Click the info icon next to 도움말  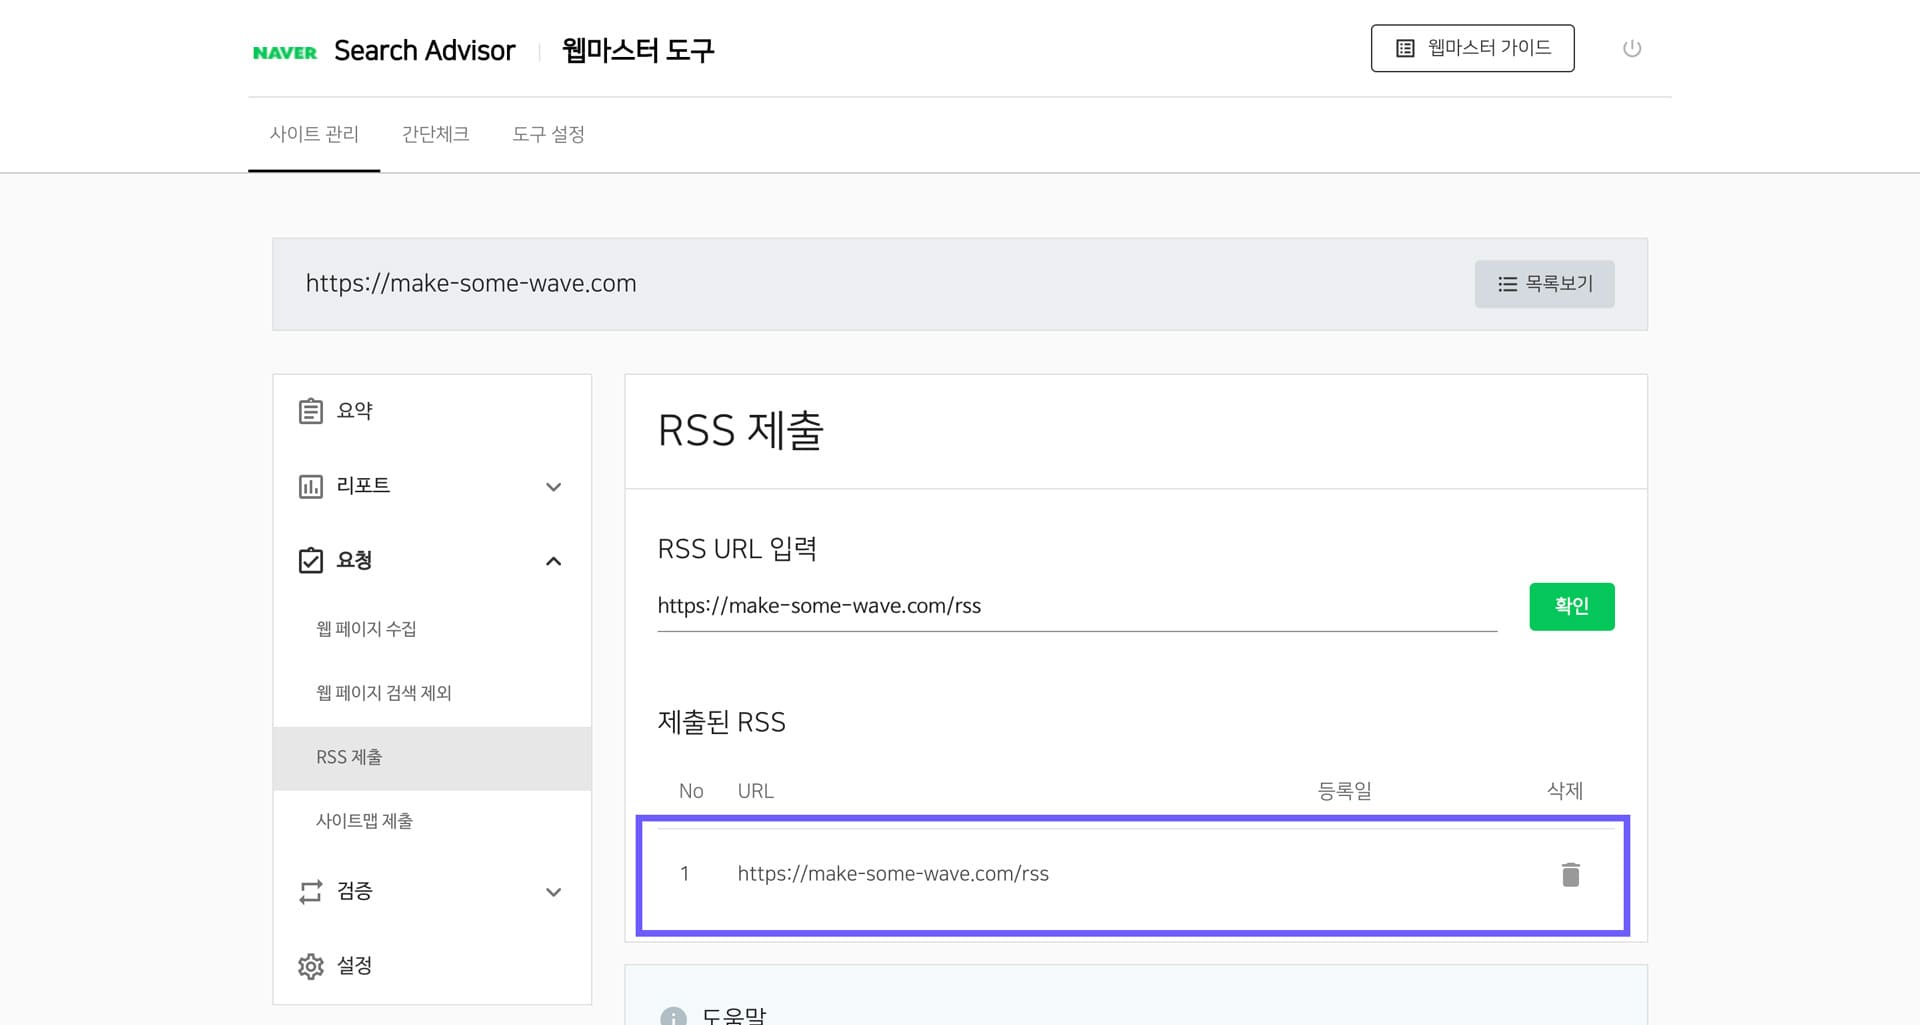coord(672,1016)
